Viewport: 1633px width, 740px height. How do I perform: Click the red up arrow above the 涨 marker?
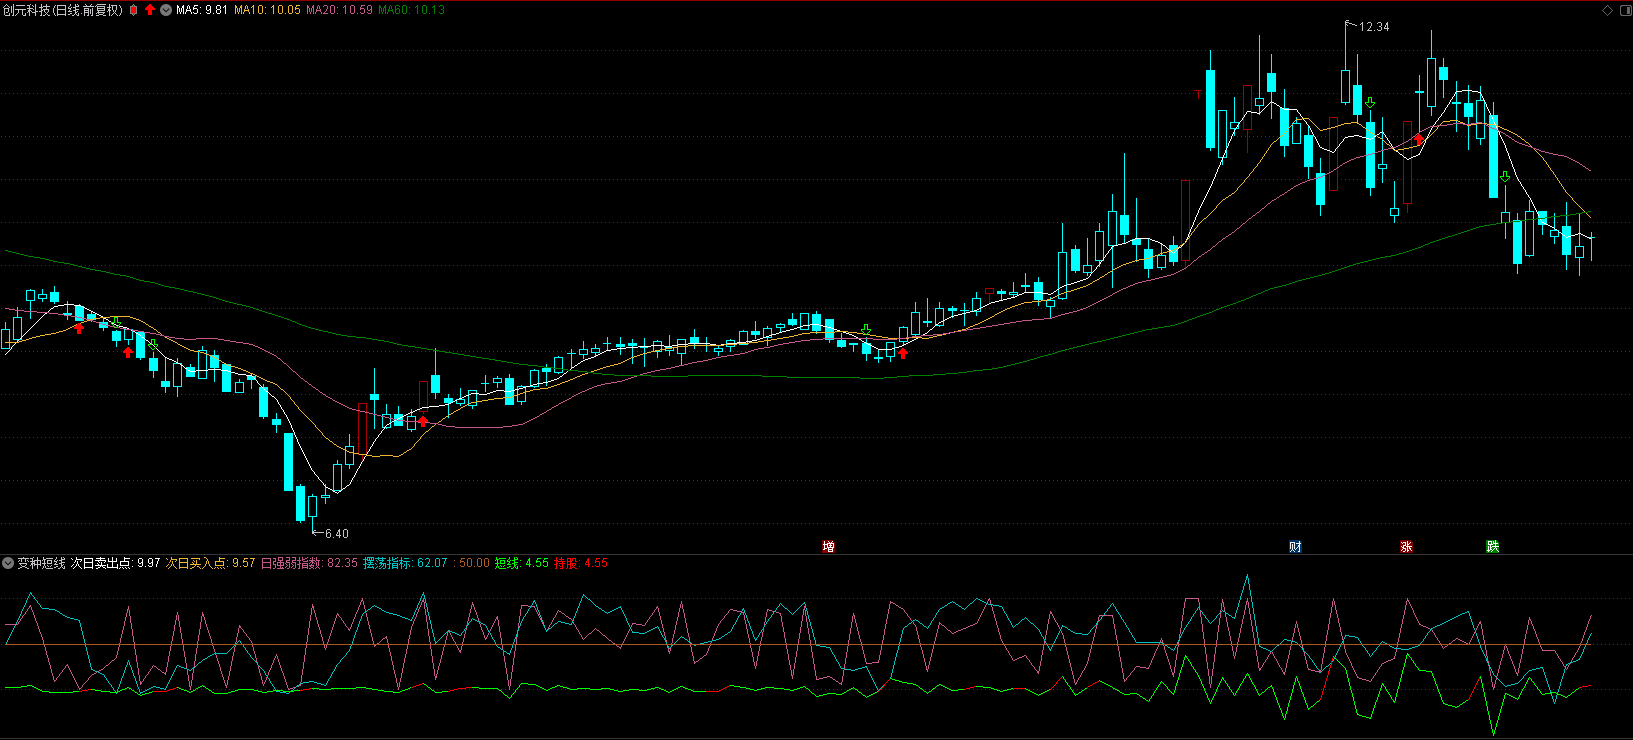tap(1418, 139)
